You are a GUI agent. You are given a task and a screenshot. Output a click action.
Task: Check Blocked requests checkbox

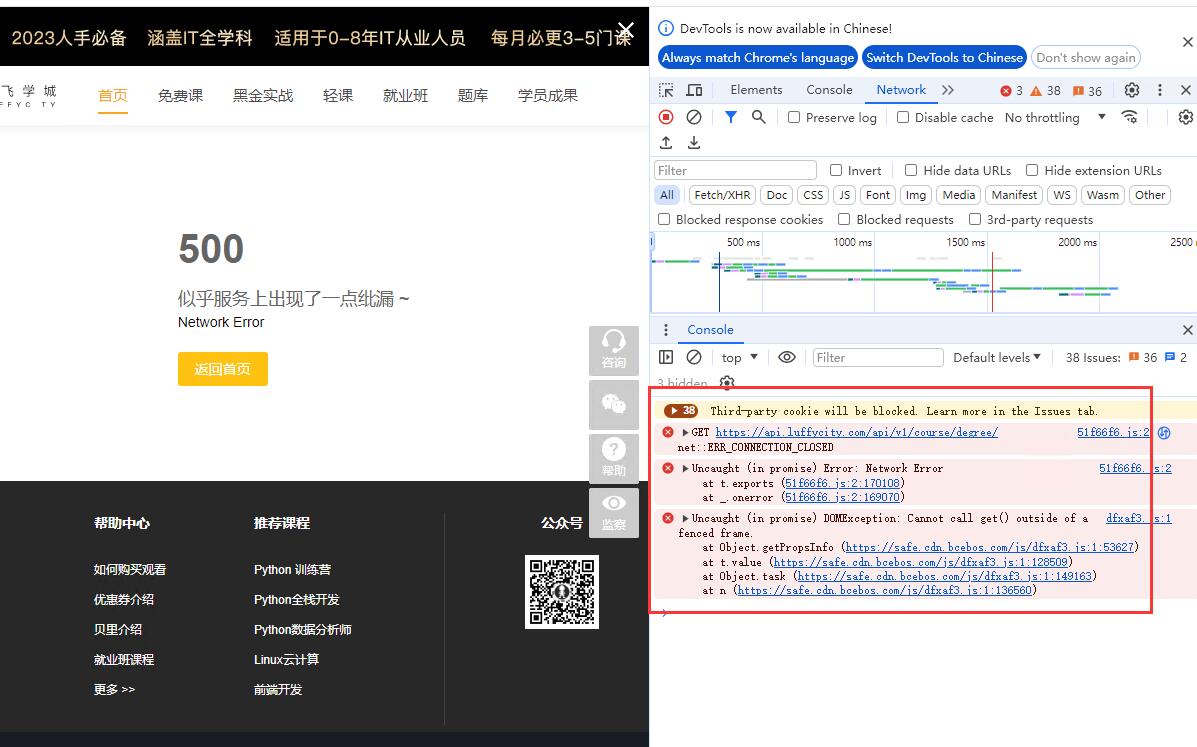pos(844,219)
